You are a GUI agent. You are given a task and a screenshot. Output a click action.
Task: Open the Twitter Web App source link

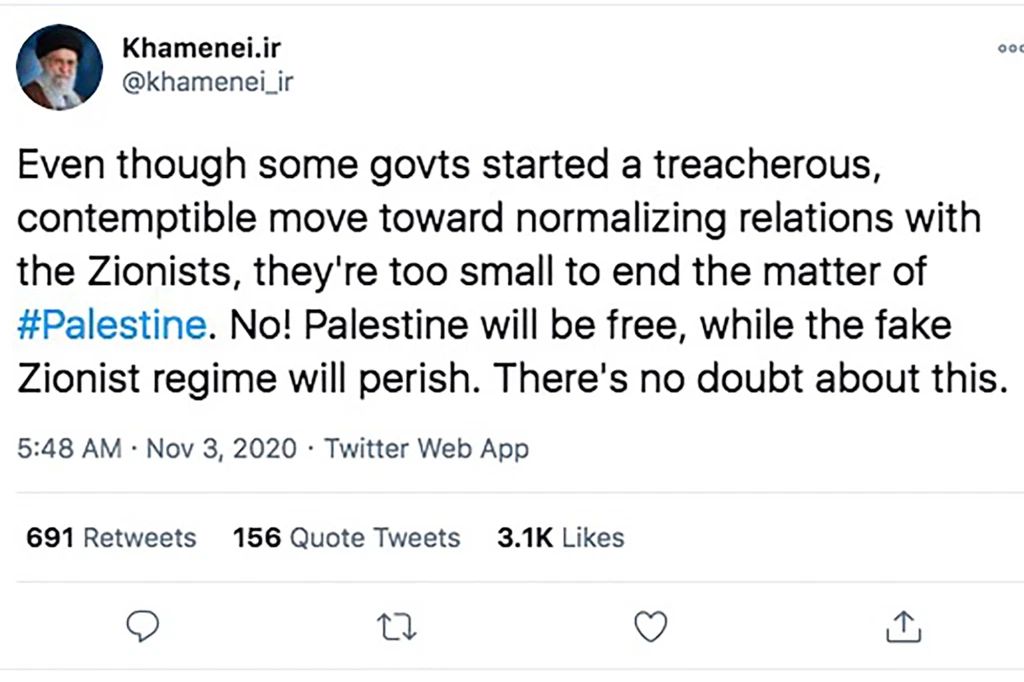pyautogui.click(x=427, y=449)
